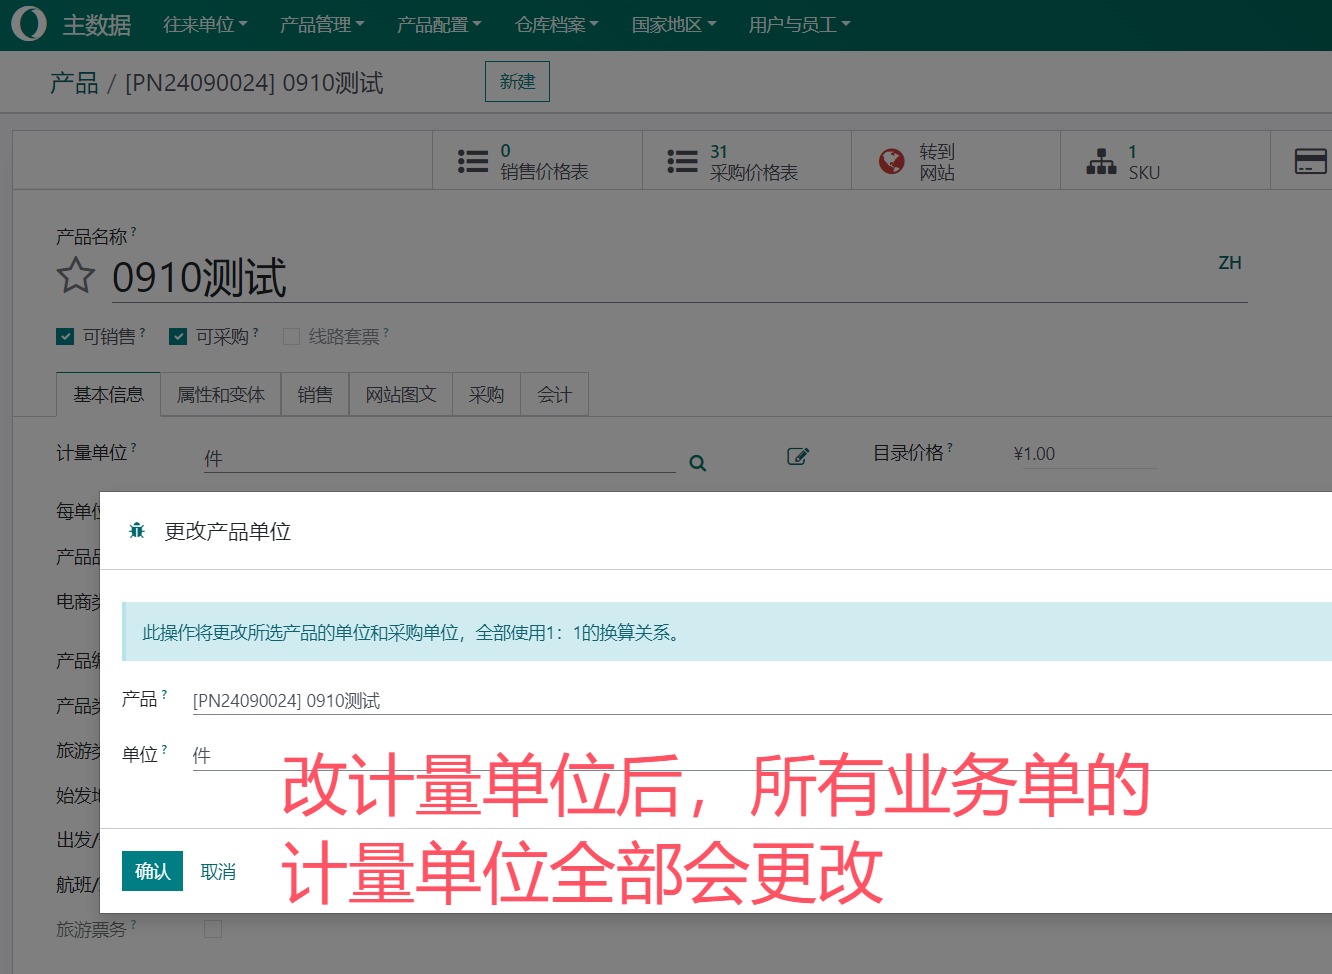Viewport: 1332px width, 974px height.
Task: Open the 销售价格表 list icon
Action: click(473, 161)
